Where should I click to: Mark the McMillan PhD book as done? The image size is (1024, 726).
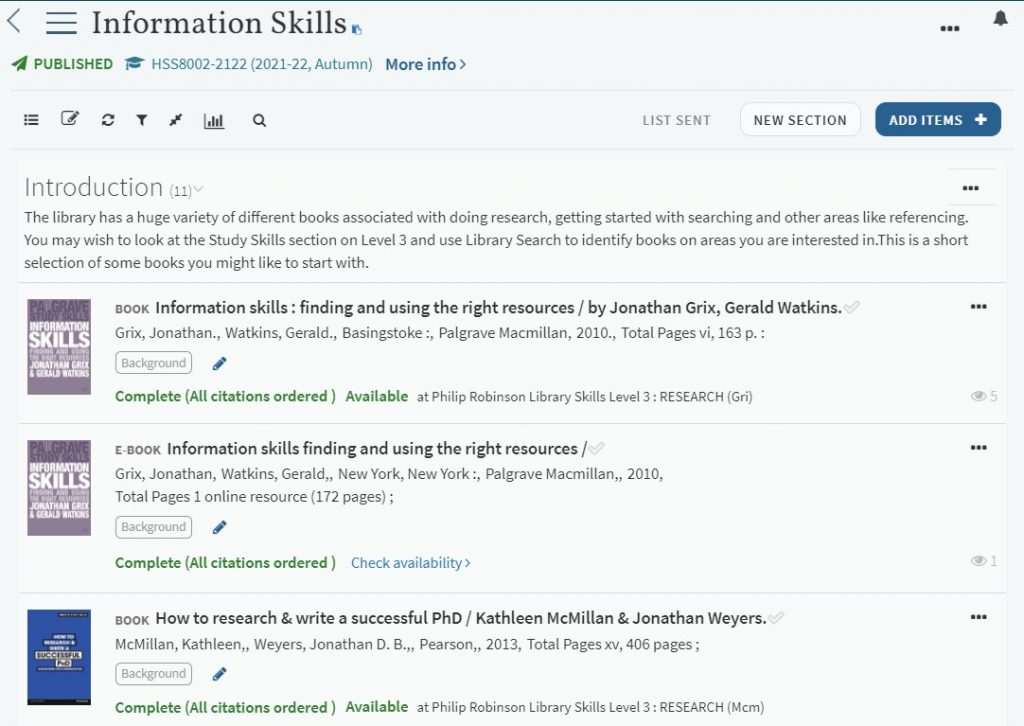coord(776,618)
